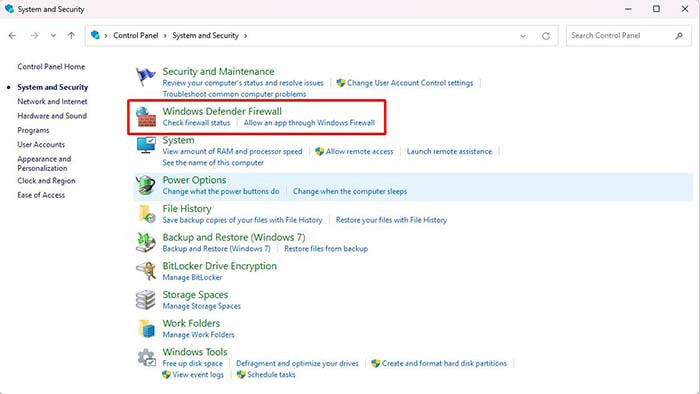The width and height of the screenshot is (700, 394).
Task: Click Save backup copies with File History
Action: (242, 220)
